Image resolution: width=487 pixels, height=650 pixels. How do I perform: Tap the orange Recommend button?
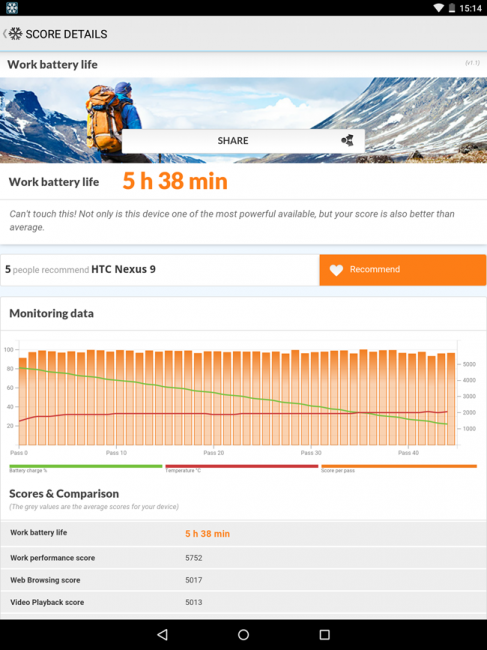click(x=403, y=270)
